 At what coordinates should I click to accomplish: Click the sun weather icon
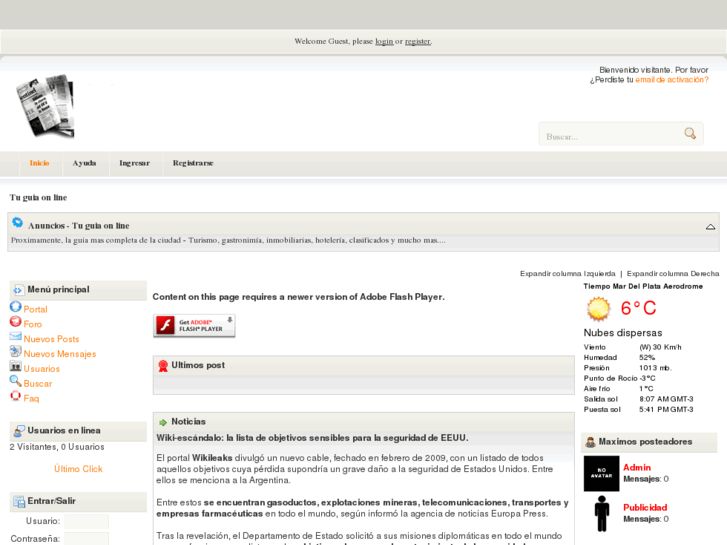598,309
